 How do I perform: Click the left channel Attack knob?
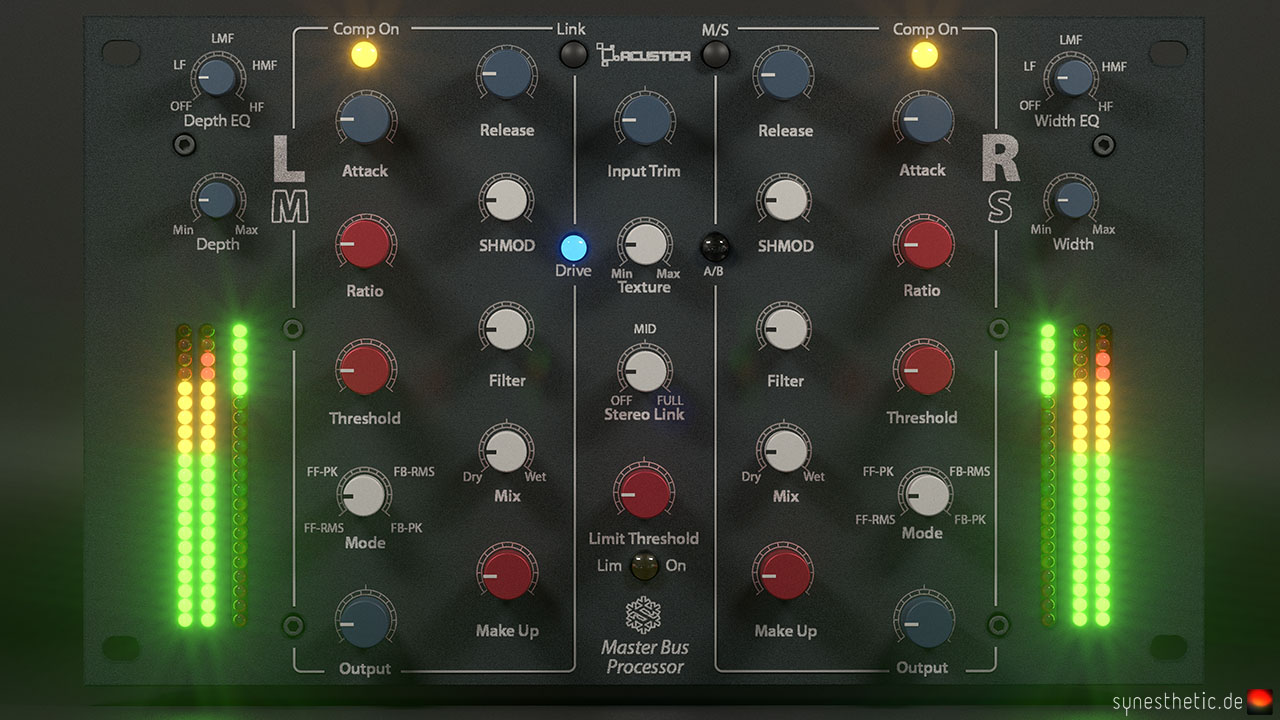coord(365,119)
